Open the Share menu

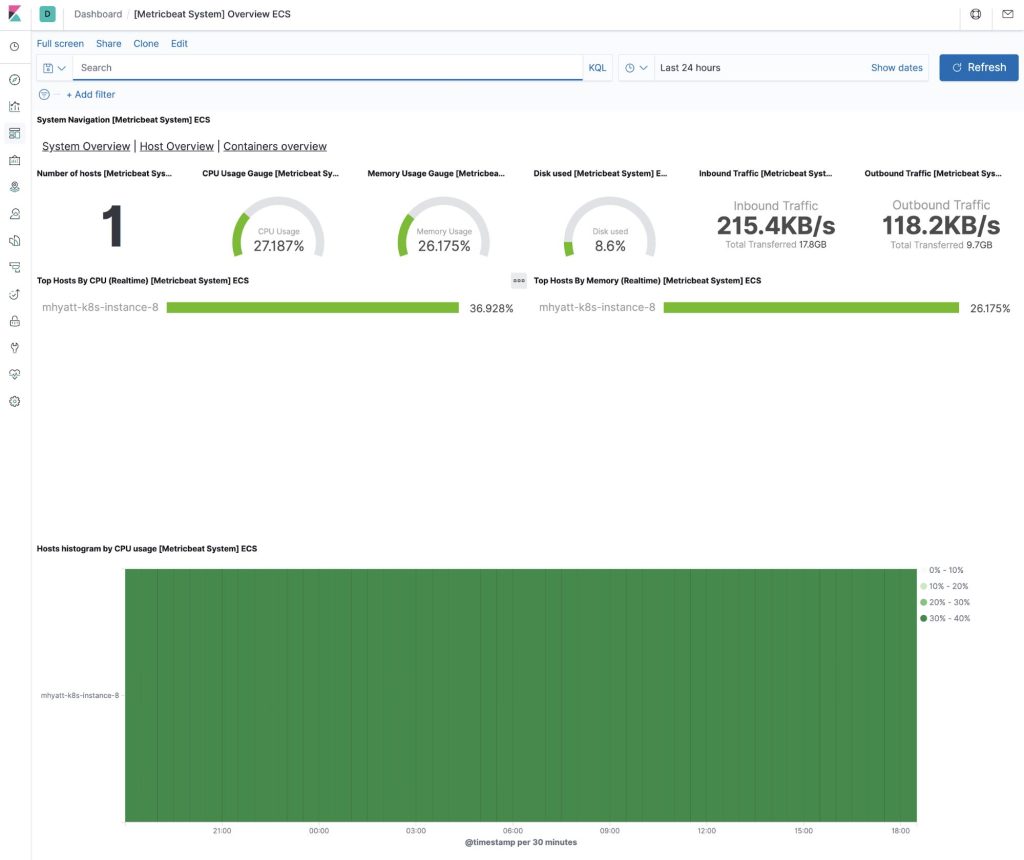(108, 44)
